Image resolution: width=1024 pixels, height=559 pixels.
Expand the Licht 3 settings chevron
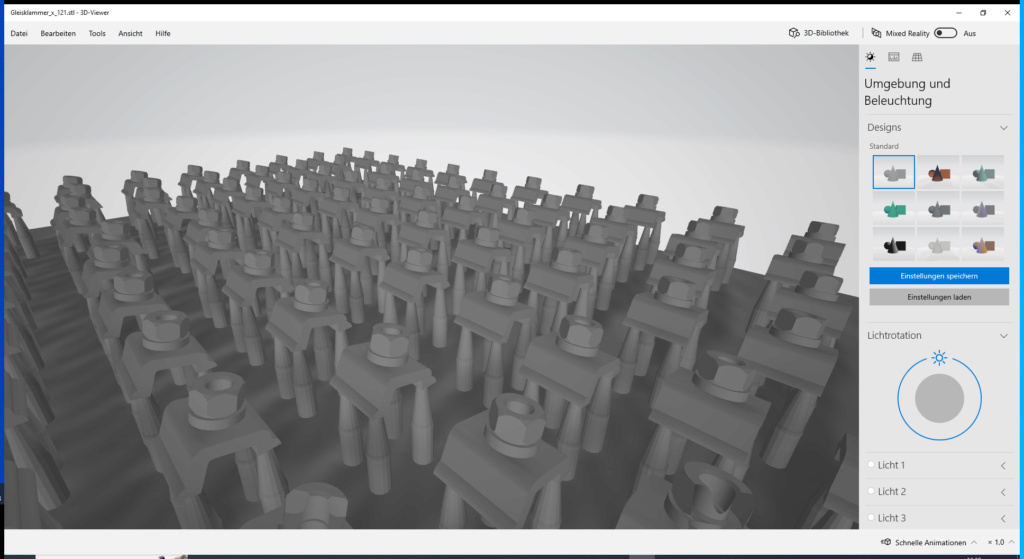[x=1003, y=519]
